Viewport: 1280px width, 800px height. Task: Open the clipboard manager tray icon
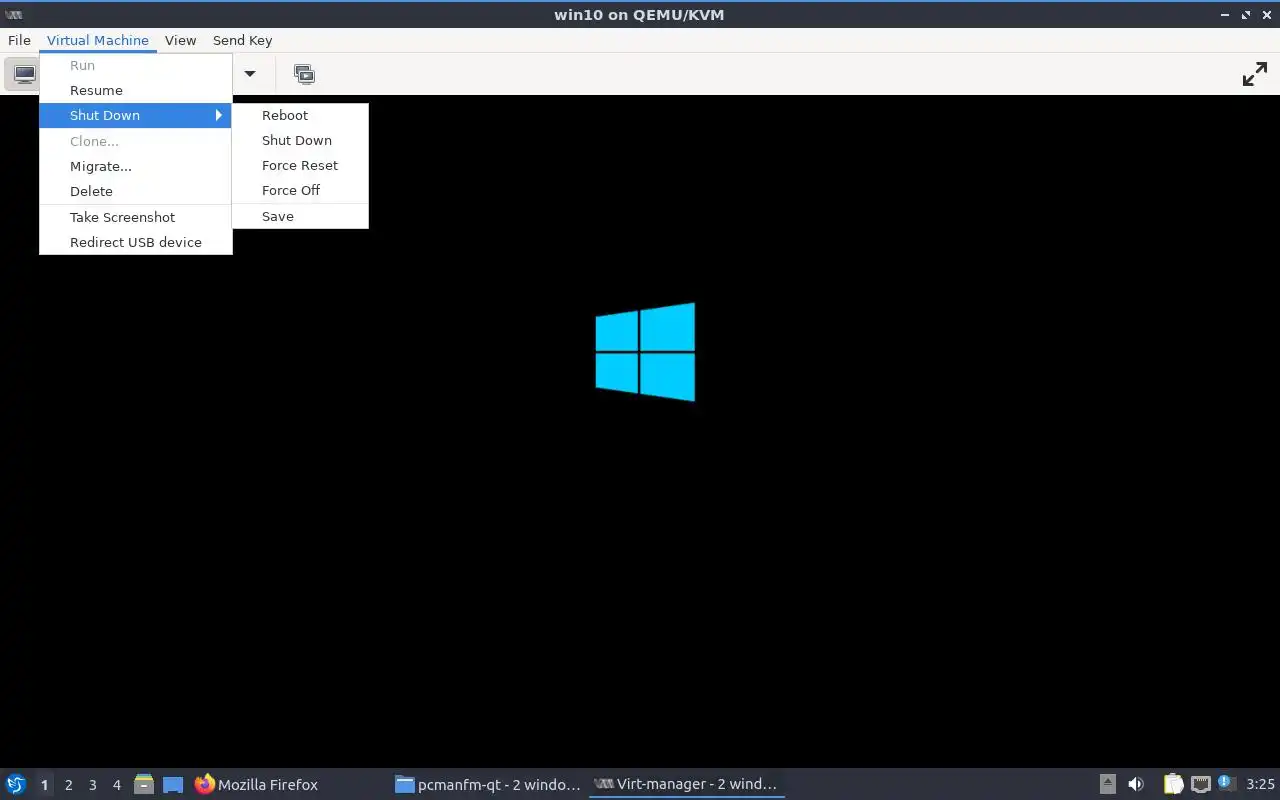coord(1173,784)
